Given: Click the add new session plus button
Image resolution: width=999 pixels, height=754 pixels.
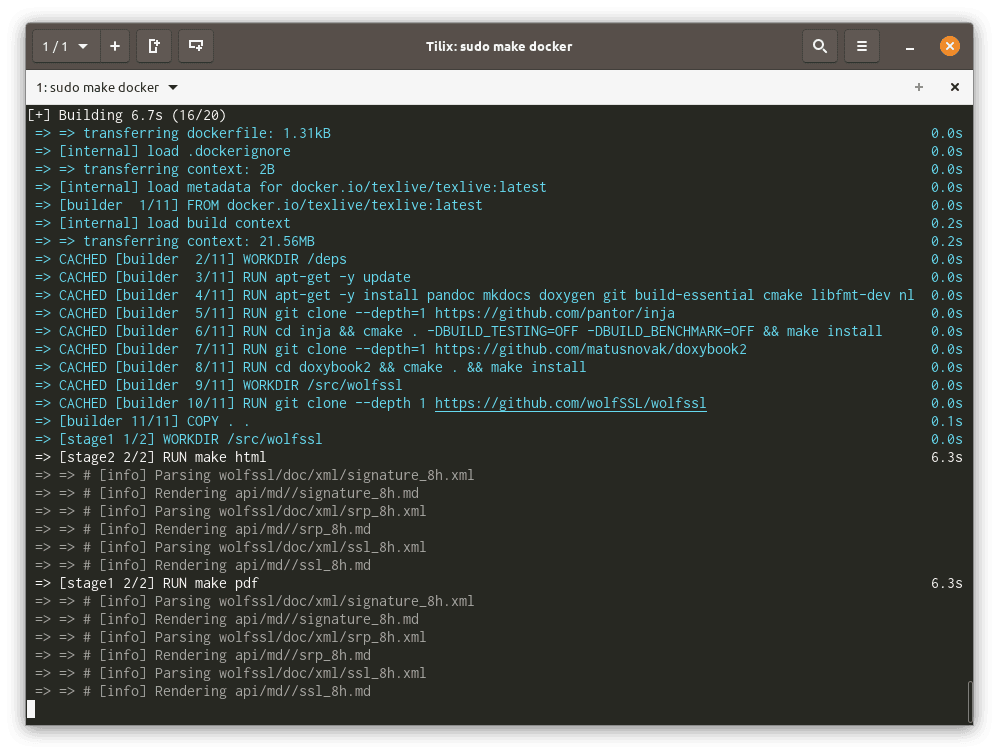Looking at the screenshot, I should tap(115, 46).
